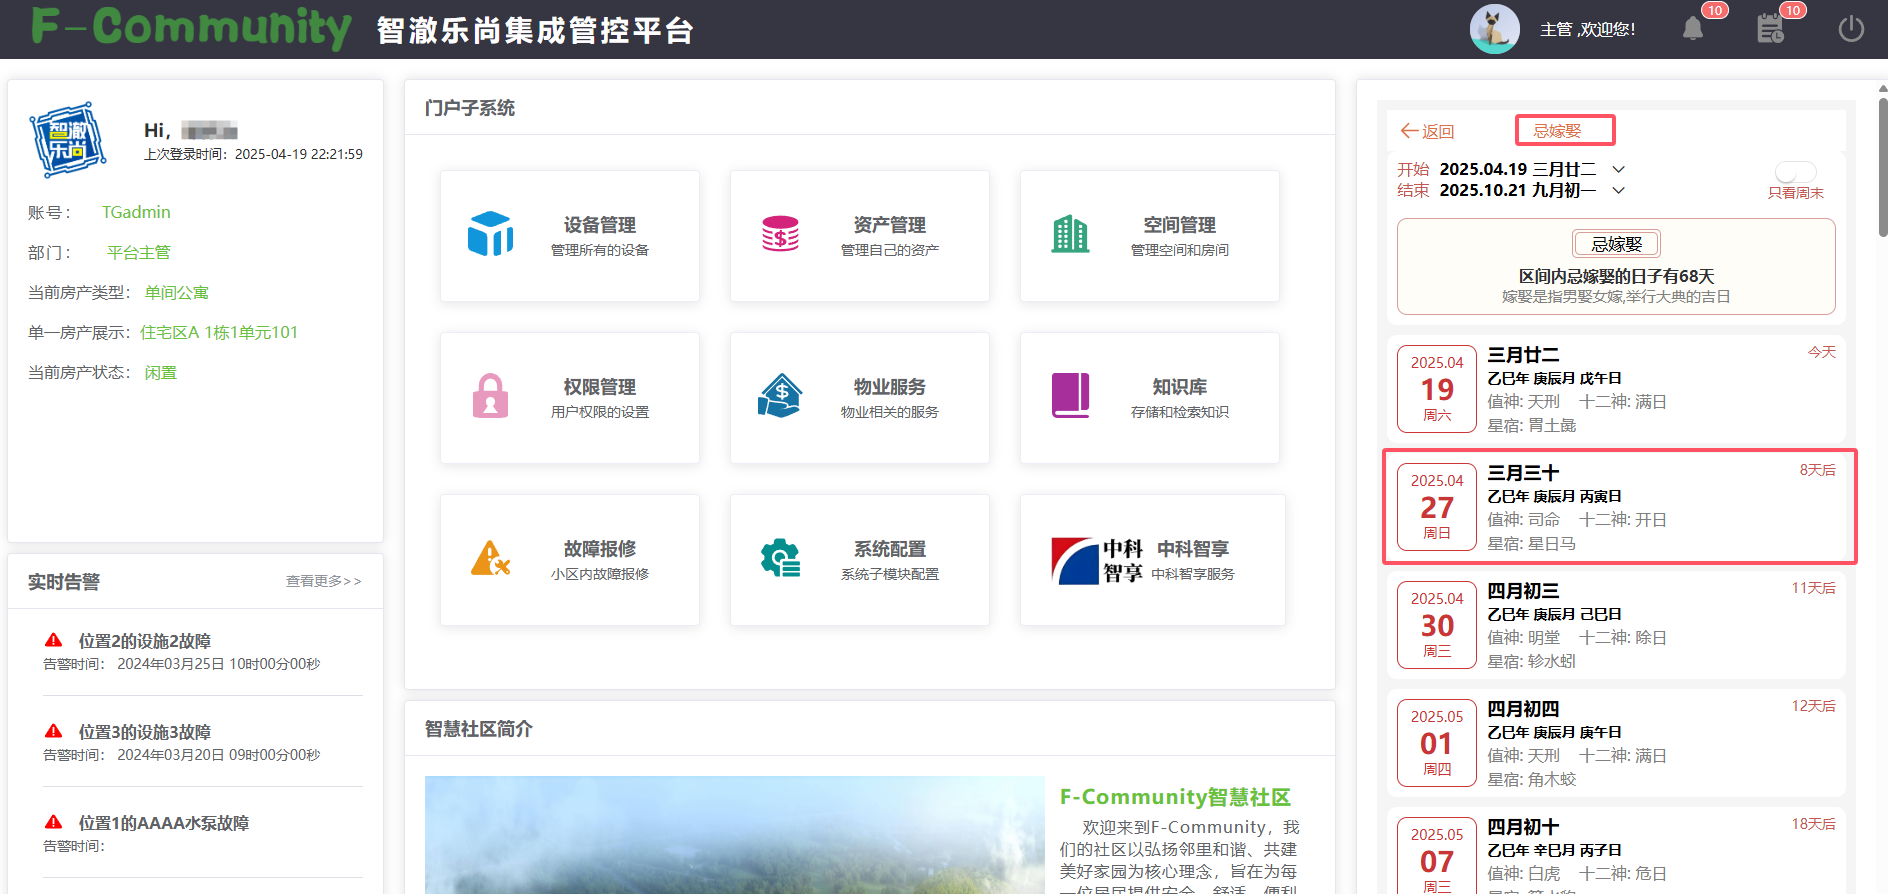This screenshot has height=894, width=1888.
Task: Open the 系统配置 card title
Action: coord(890,549)
